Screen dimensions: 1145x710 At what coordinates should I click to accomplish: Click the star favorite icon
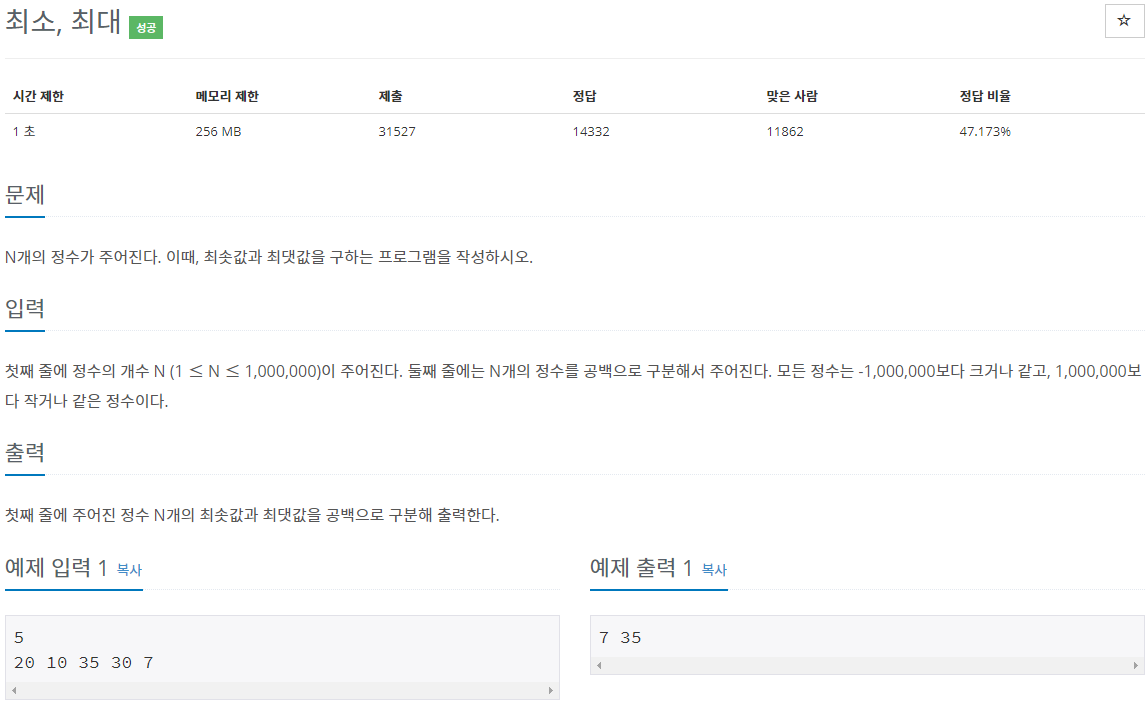click(x=1124, y=20)
